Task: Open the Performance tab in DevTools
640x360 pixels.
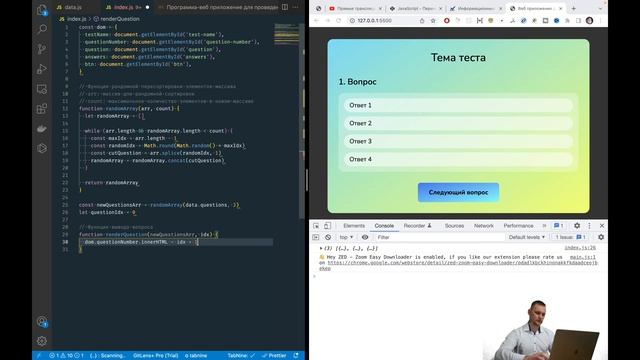Action: click(x=518, y=226)
